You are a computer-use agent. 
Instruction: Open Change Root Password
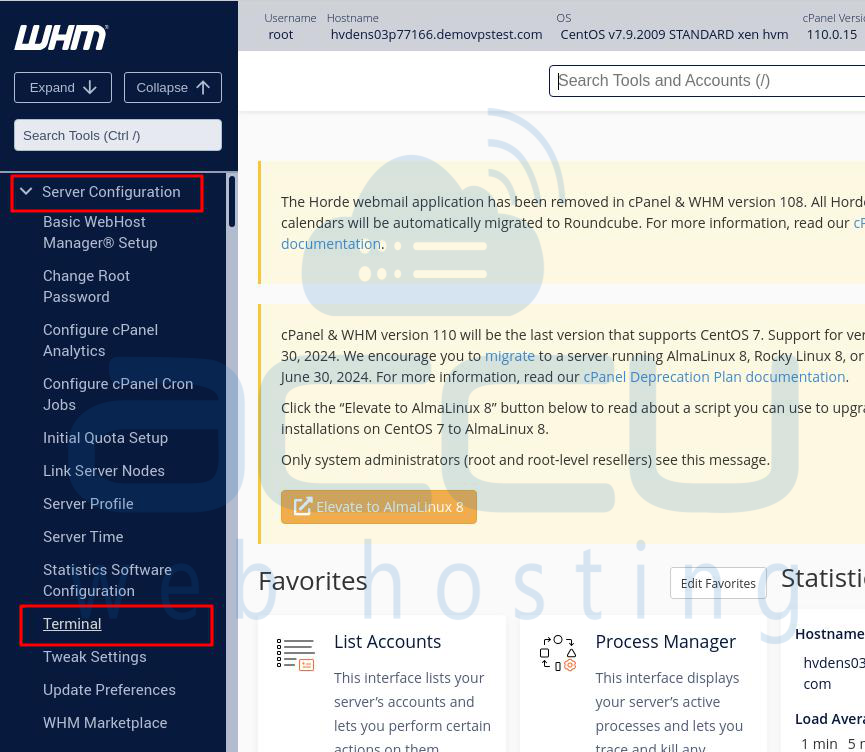tap(87, 286)
